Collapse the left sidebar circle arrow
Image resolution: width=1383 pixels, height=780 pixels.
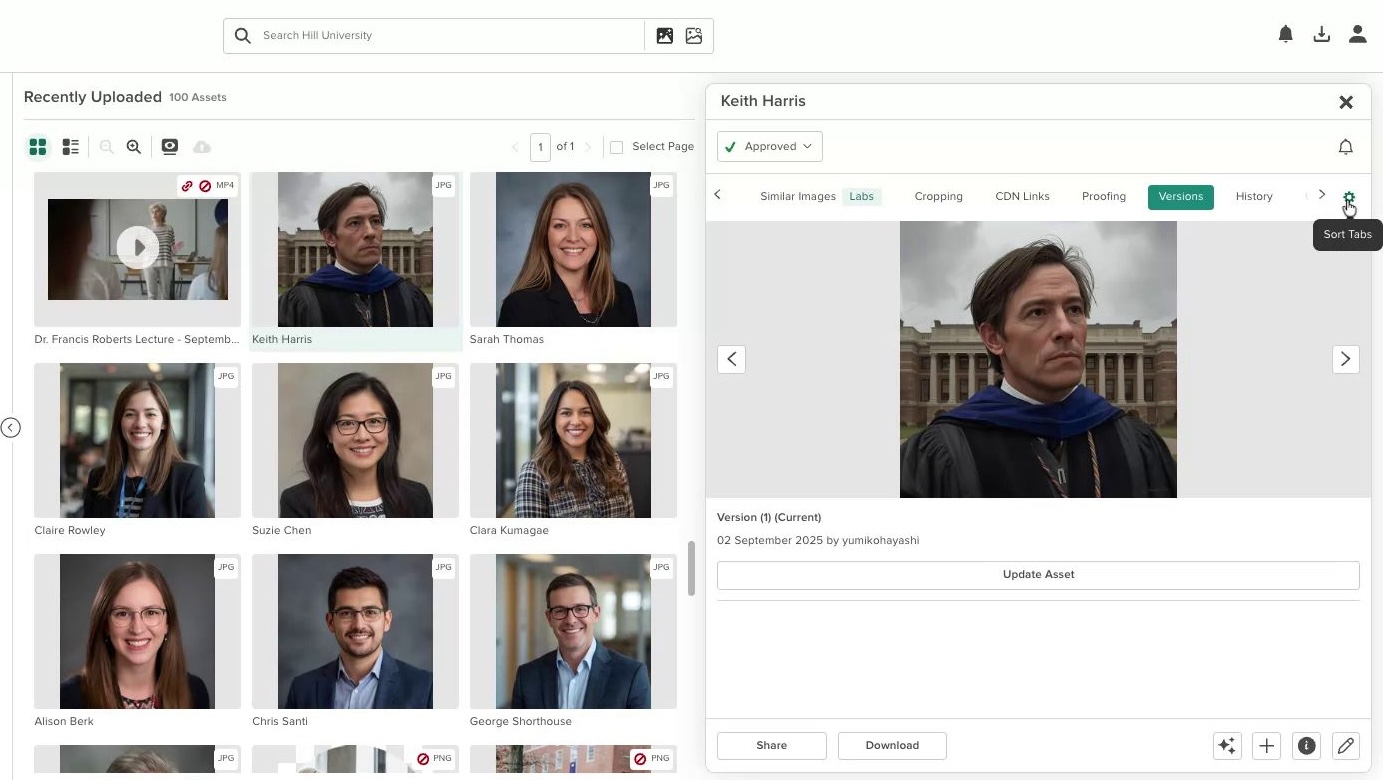11,428
